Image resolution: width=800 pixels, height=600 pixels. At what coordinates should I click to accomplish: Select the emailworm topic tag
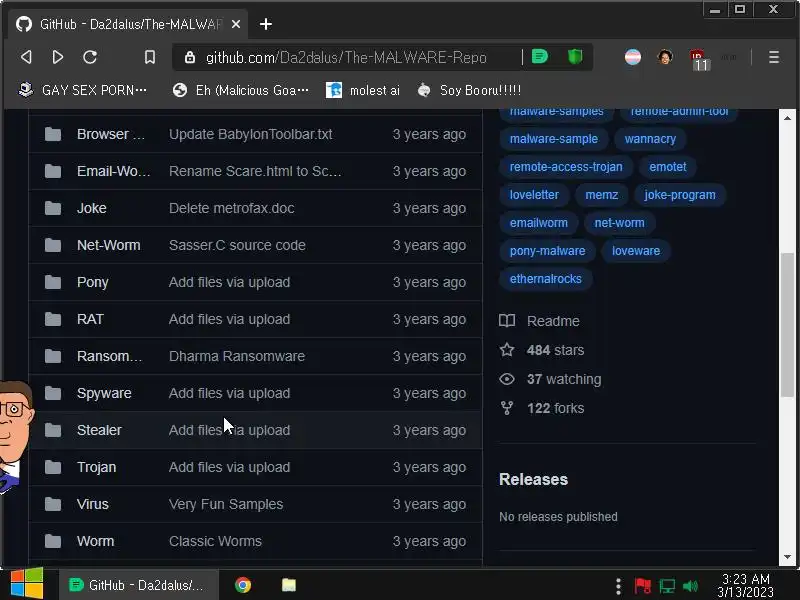coord(538,223)
